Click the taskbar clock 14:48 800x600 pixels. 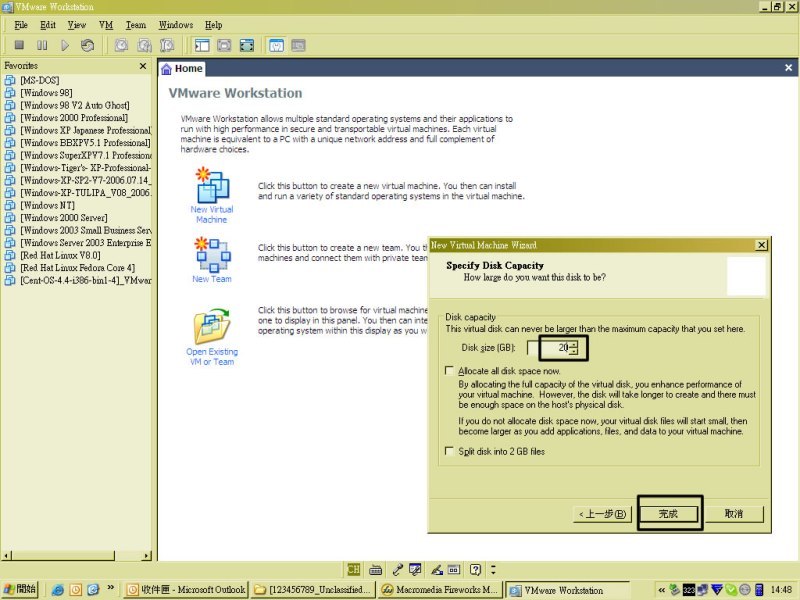(x=781, y=590)
